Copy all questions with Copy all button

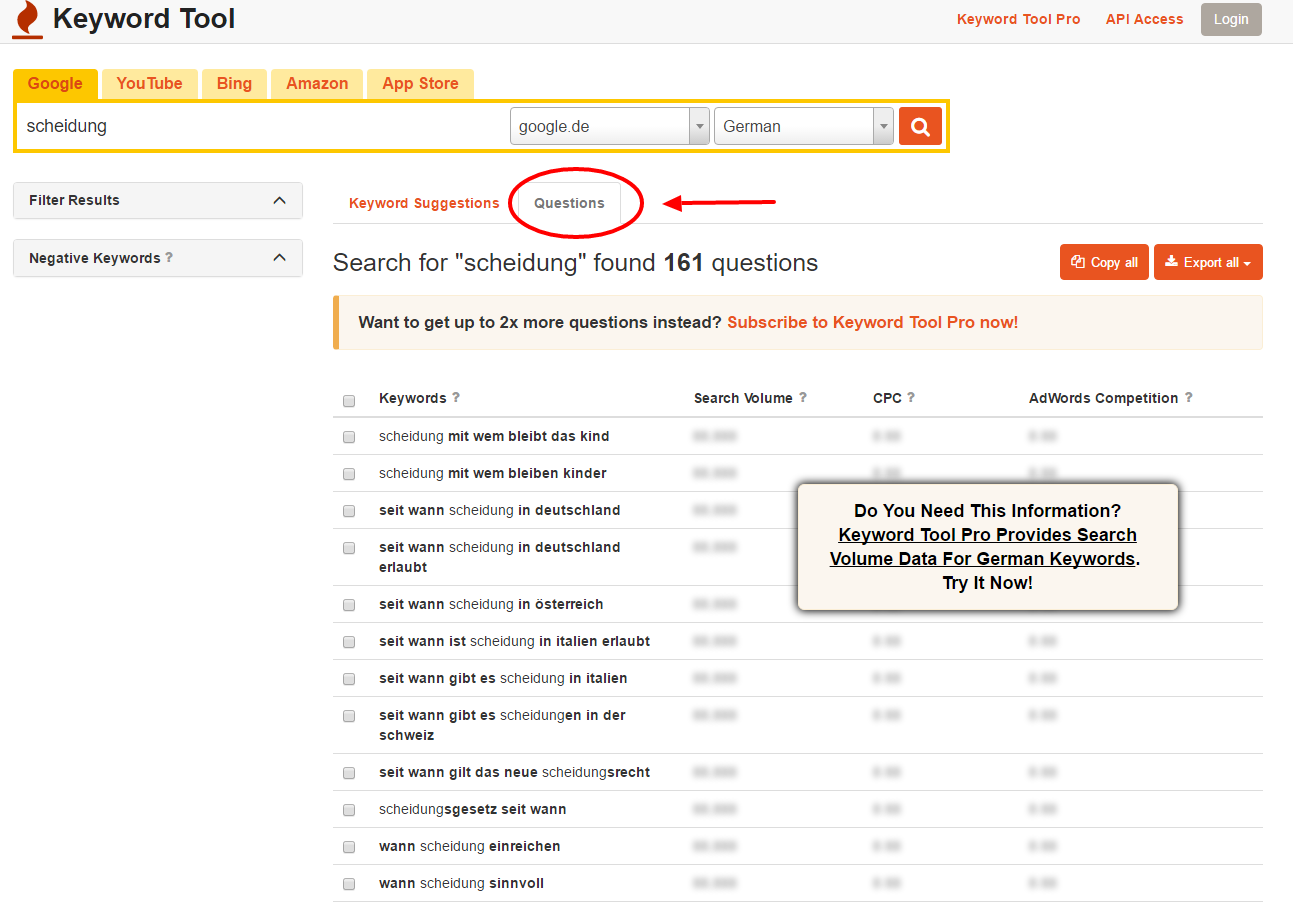tap(1104, 262)
